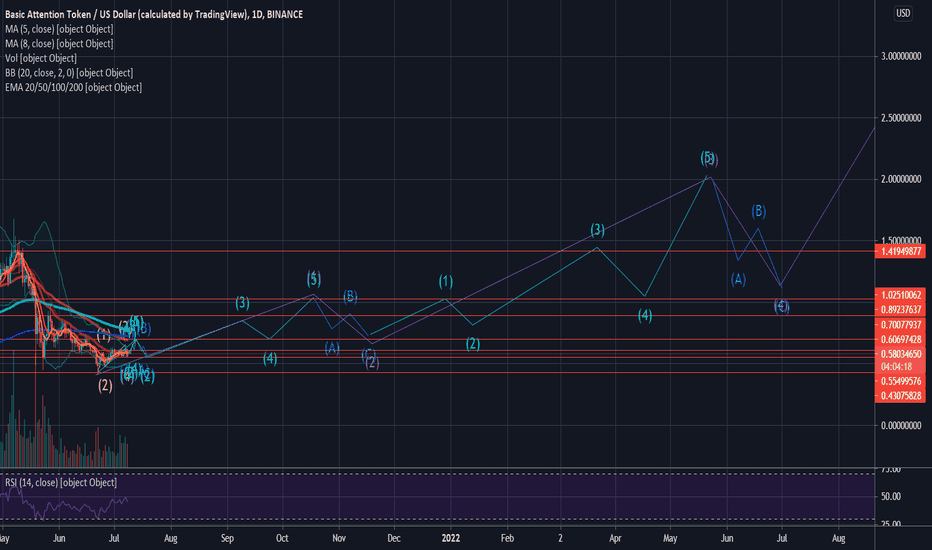This screenshot has height=550, width=932.
Task: Select the wave (3) label near September
Action: 242,303
